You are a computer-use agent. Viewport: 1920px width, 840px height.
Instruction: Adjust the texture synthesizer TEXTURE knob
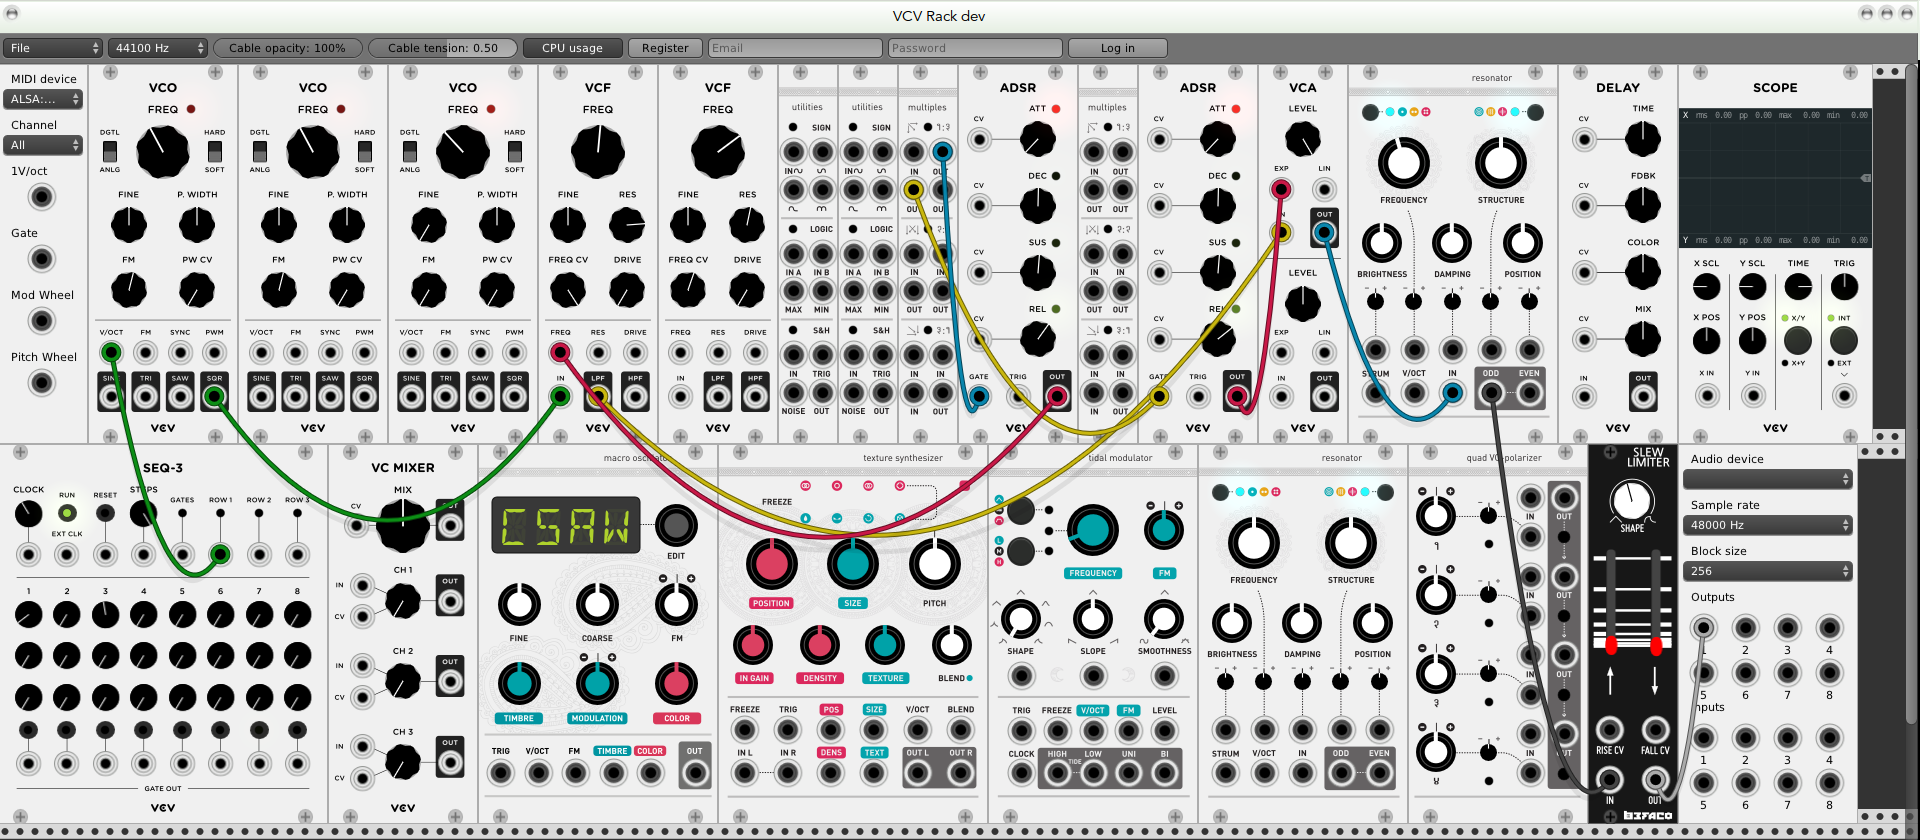pos(885,645)
